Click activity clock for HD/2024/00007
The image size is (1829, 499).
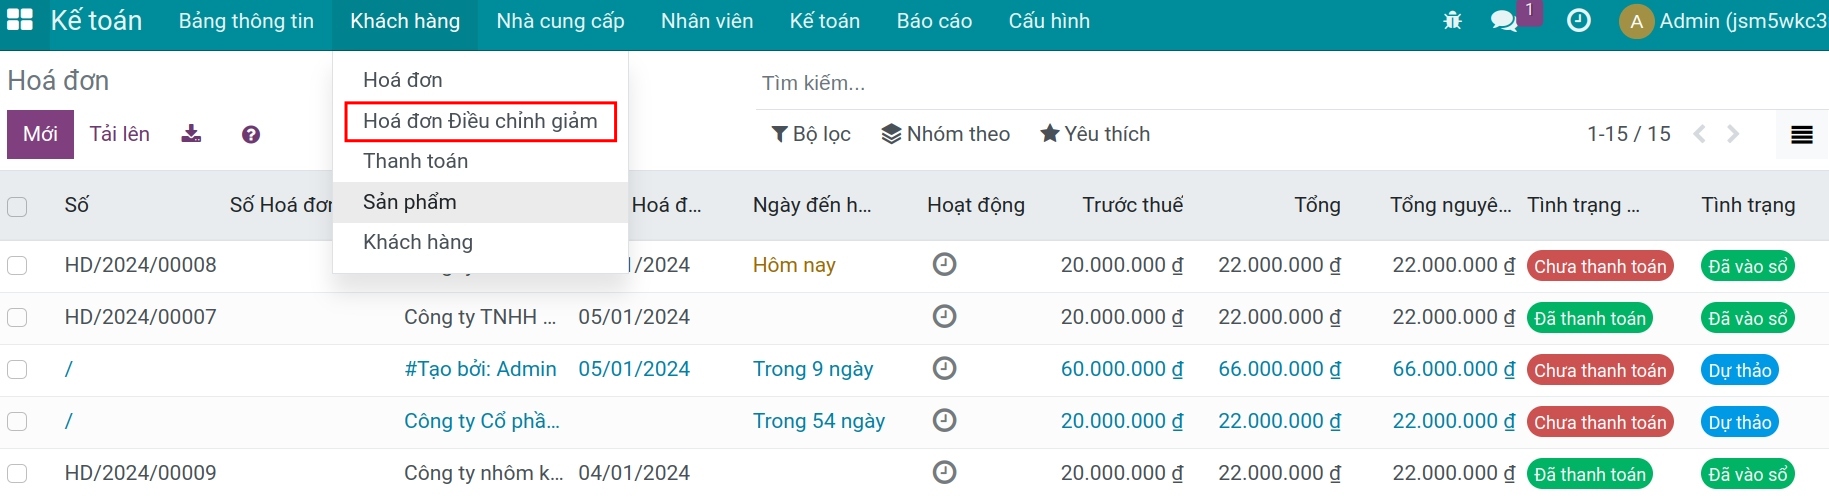pyautogui.click(x=944, y=316)
